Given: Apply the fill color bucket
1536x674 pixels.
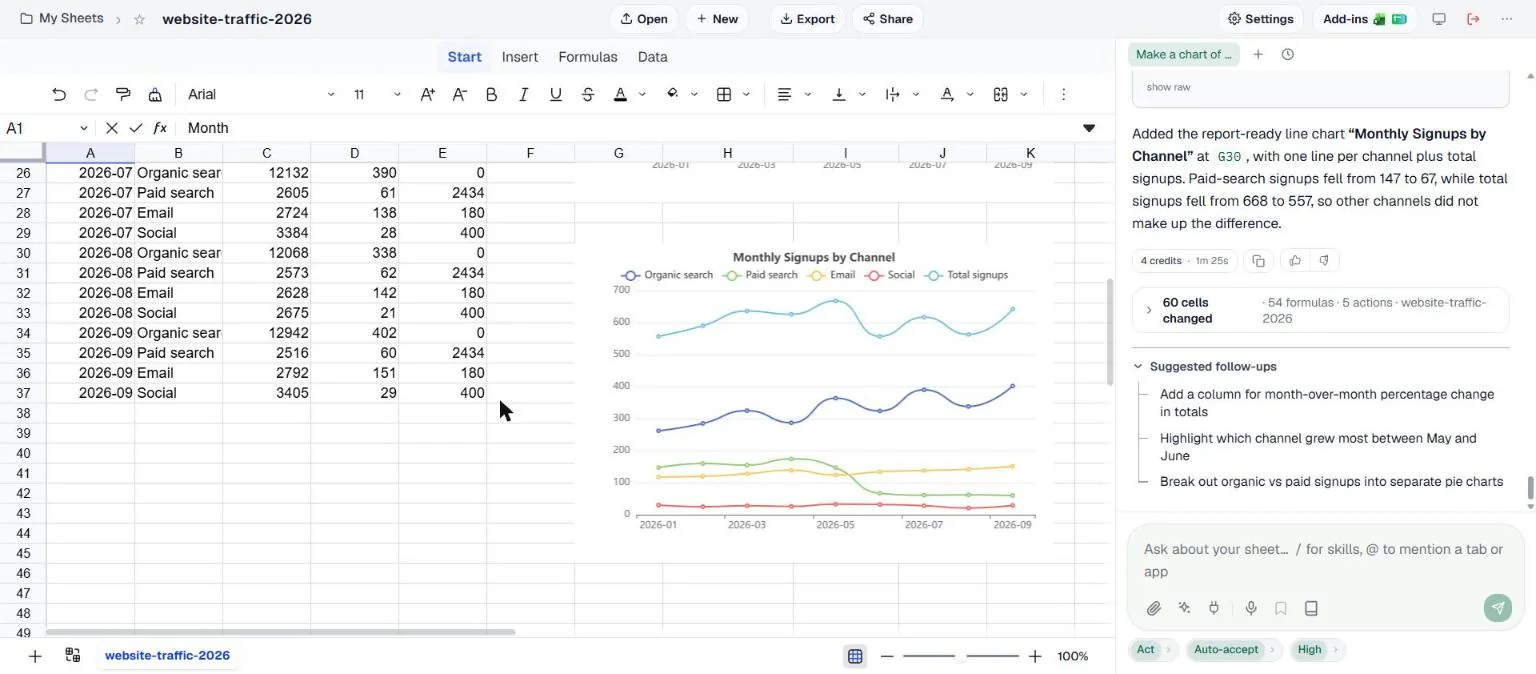Looking at the screenshot, I should (x=672, y=94).
